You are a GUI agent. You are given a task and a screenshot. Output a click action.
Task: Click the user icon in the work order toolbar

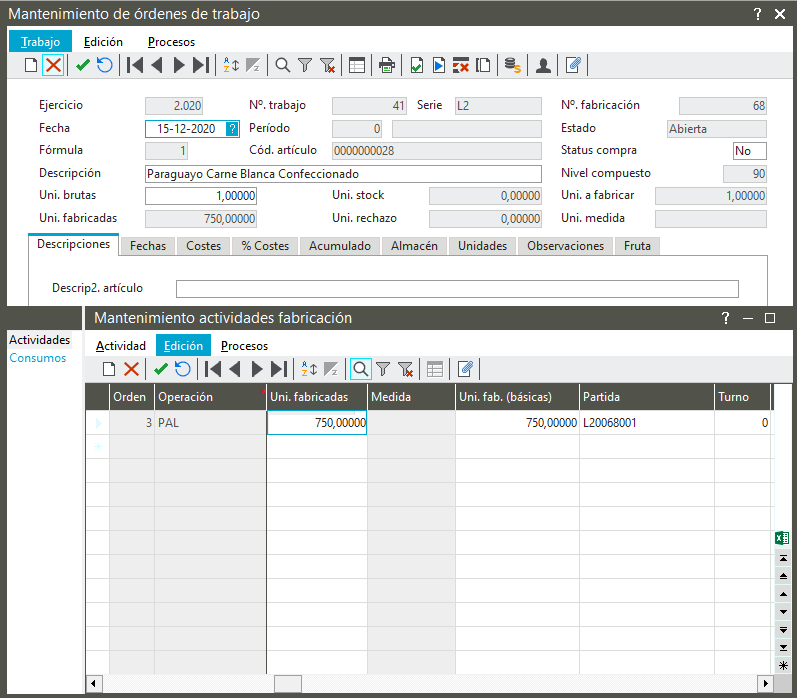(543, 66)
